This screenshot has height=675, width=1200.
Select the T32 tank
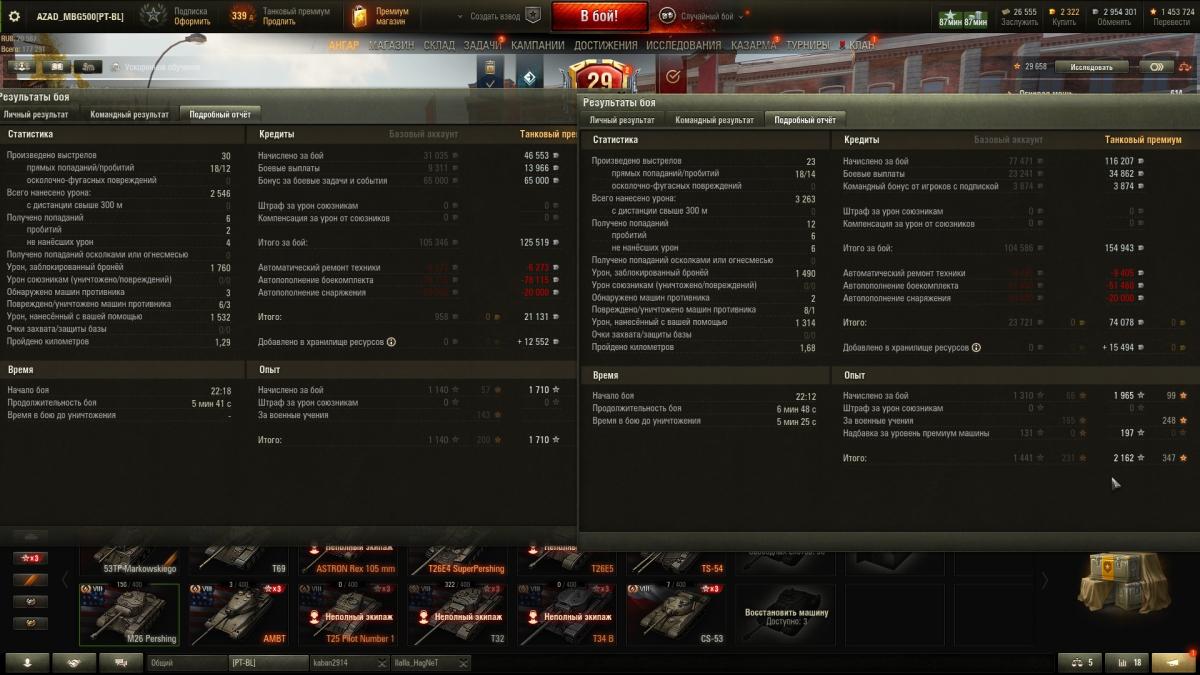click(x=457, y=614)
